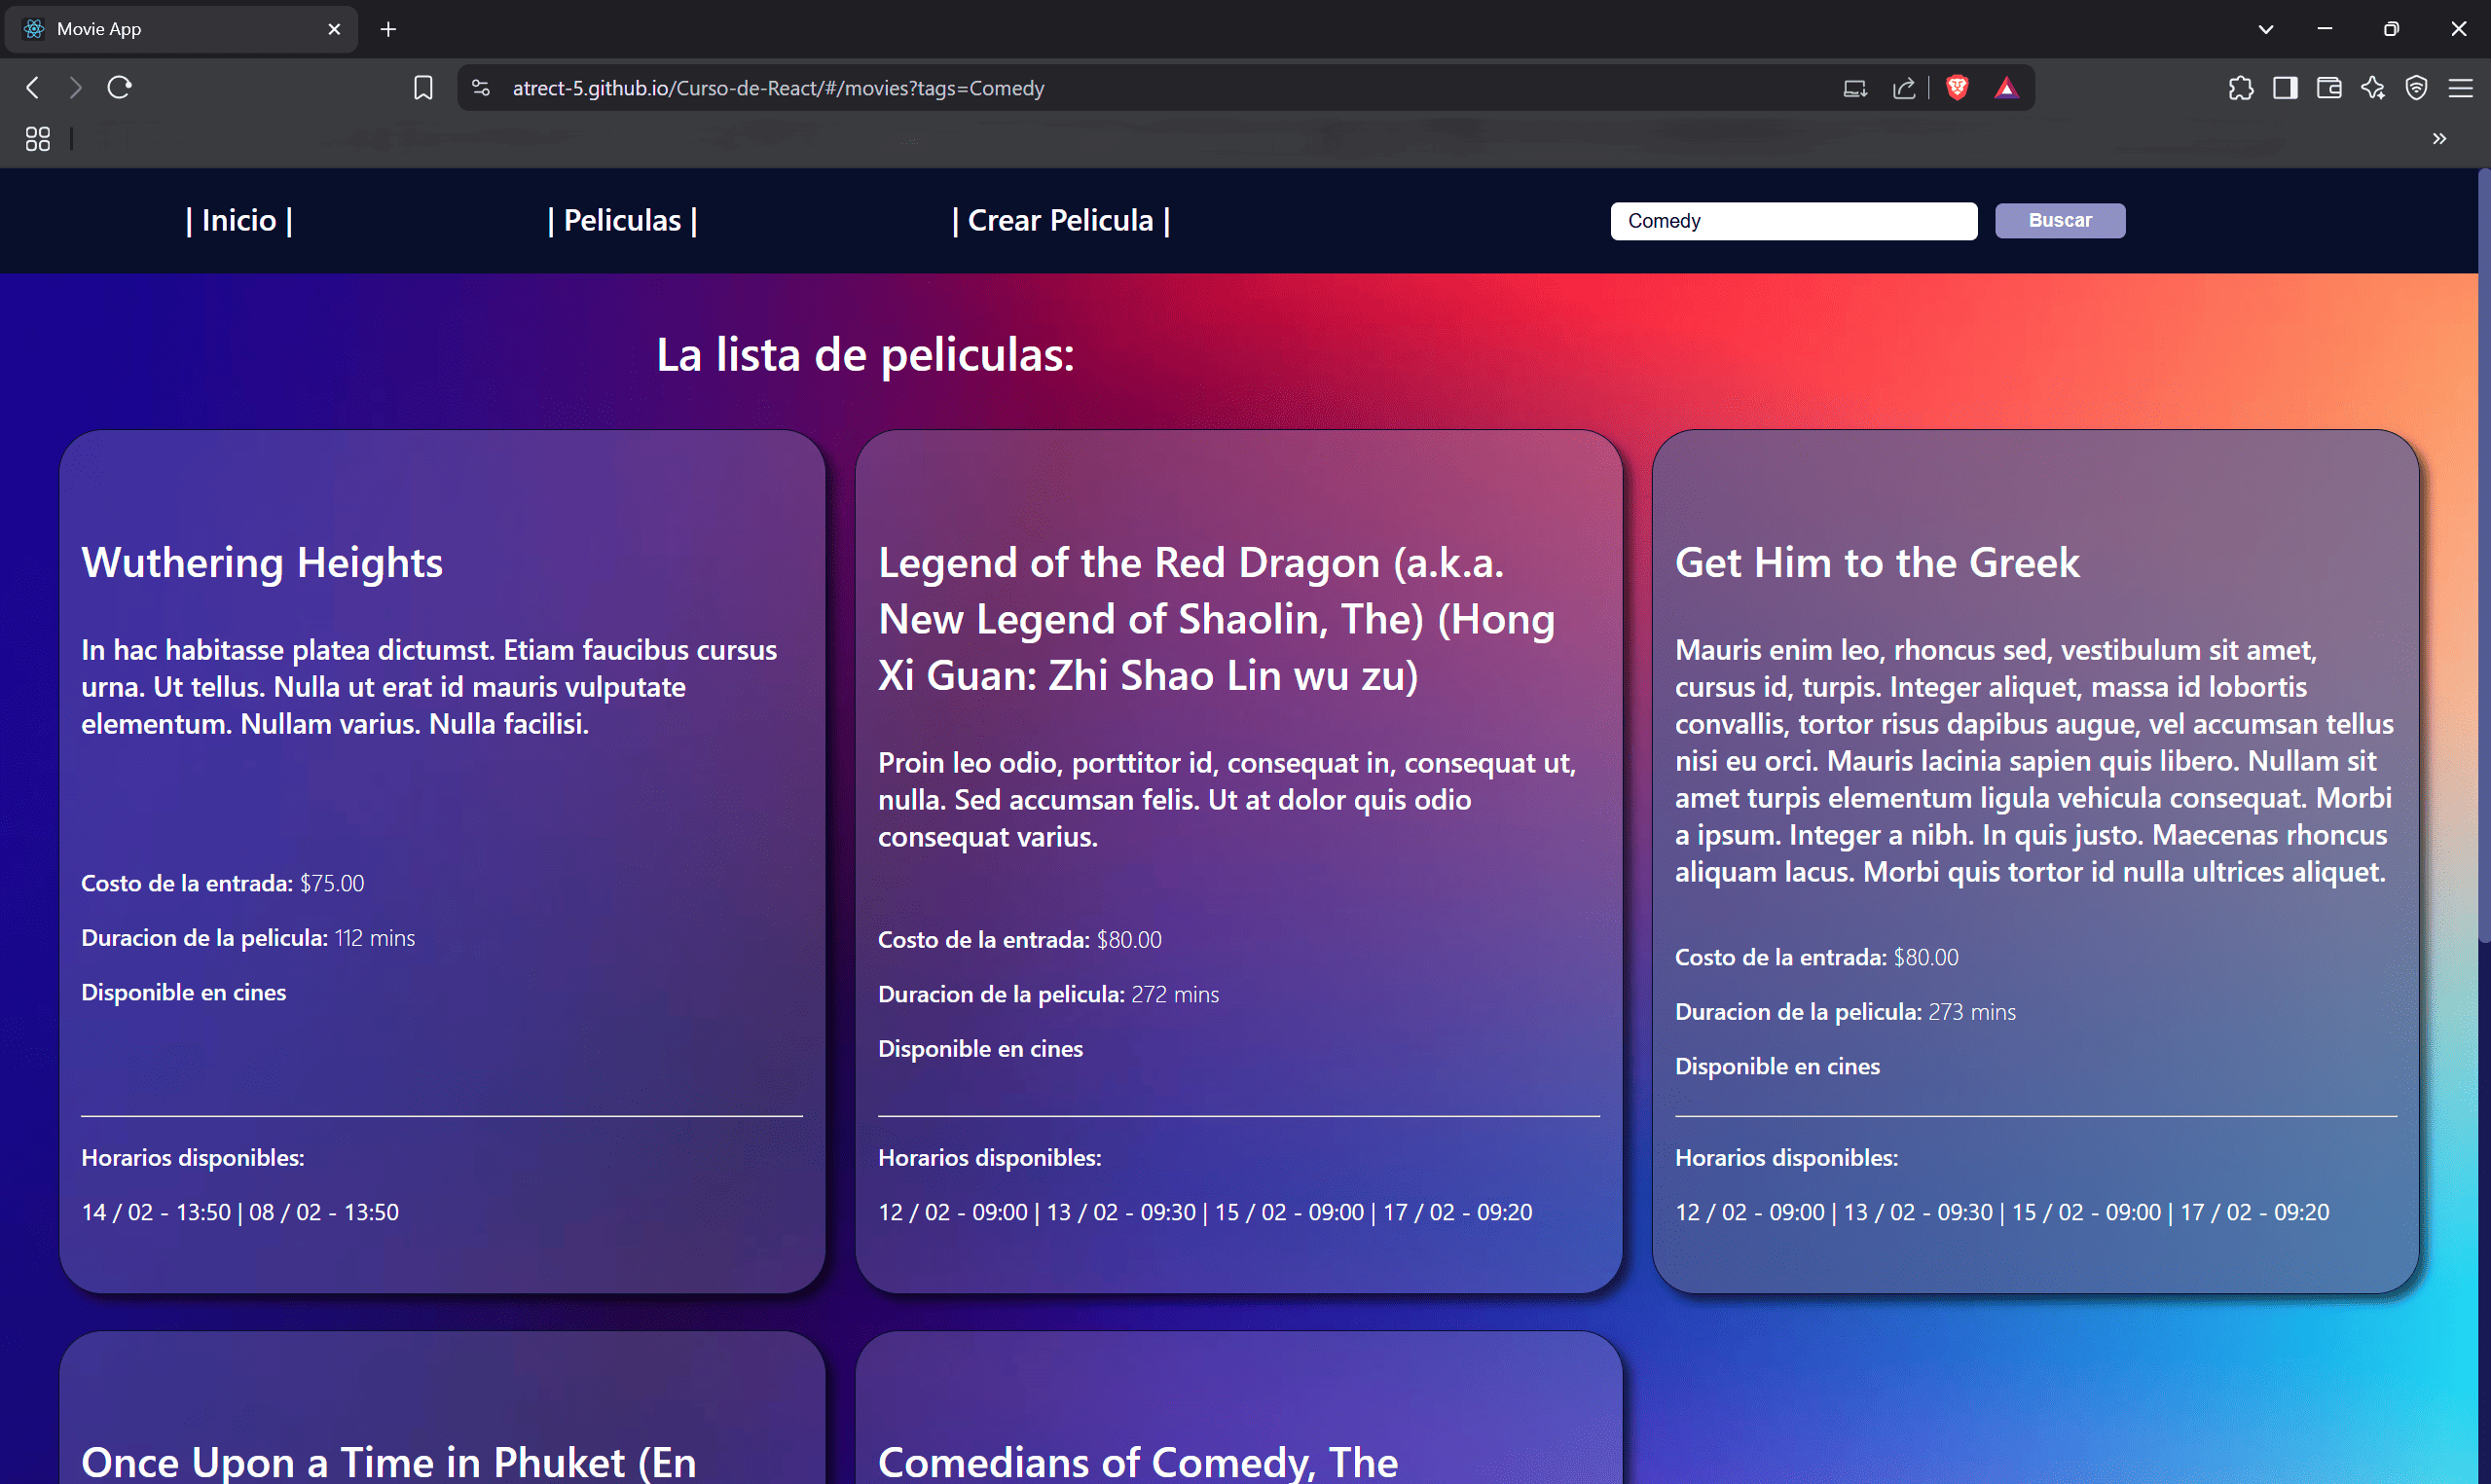Screen dimensions: 2491x1484
Task: Click the Wuthering Heights description paragraph
Action: coord(429,687)
